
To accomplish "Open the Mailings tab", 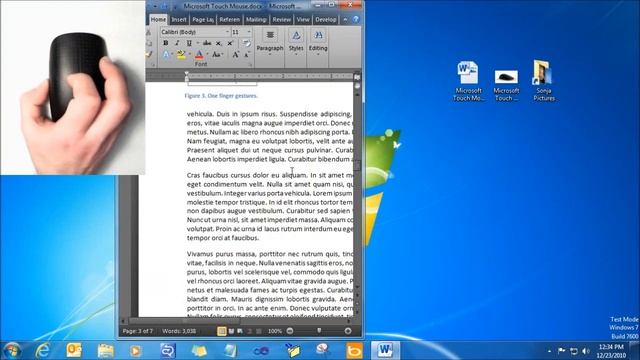I will point(256,20).
